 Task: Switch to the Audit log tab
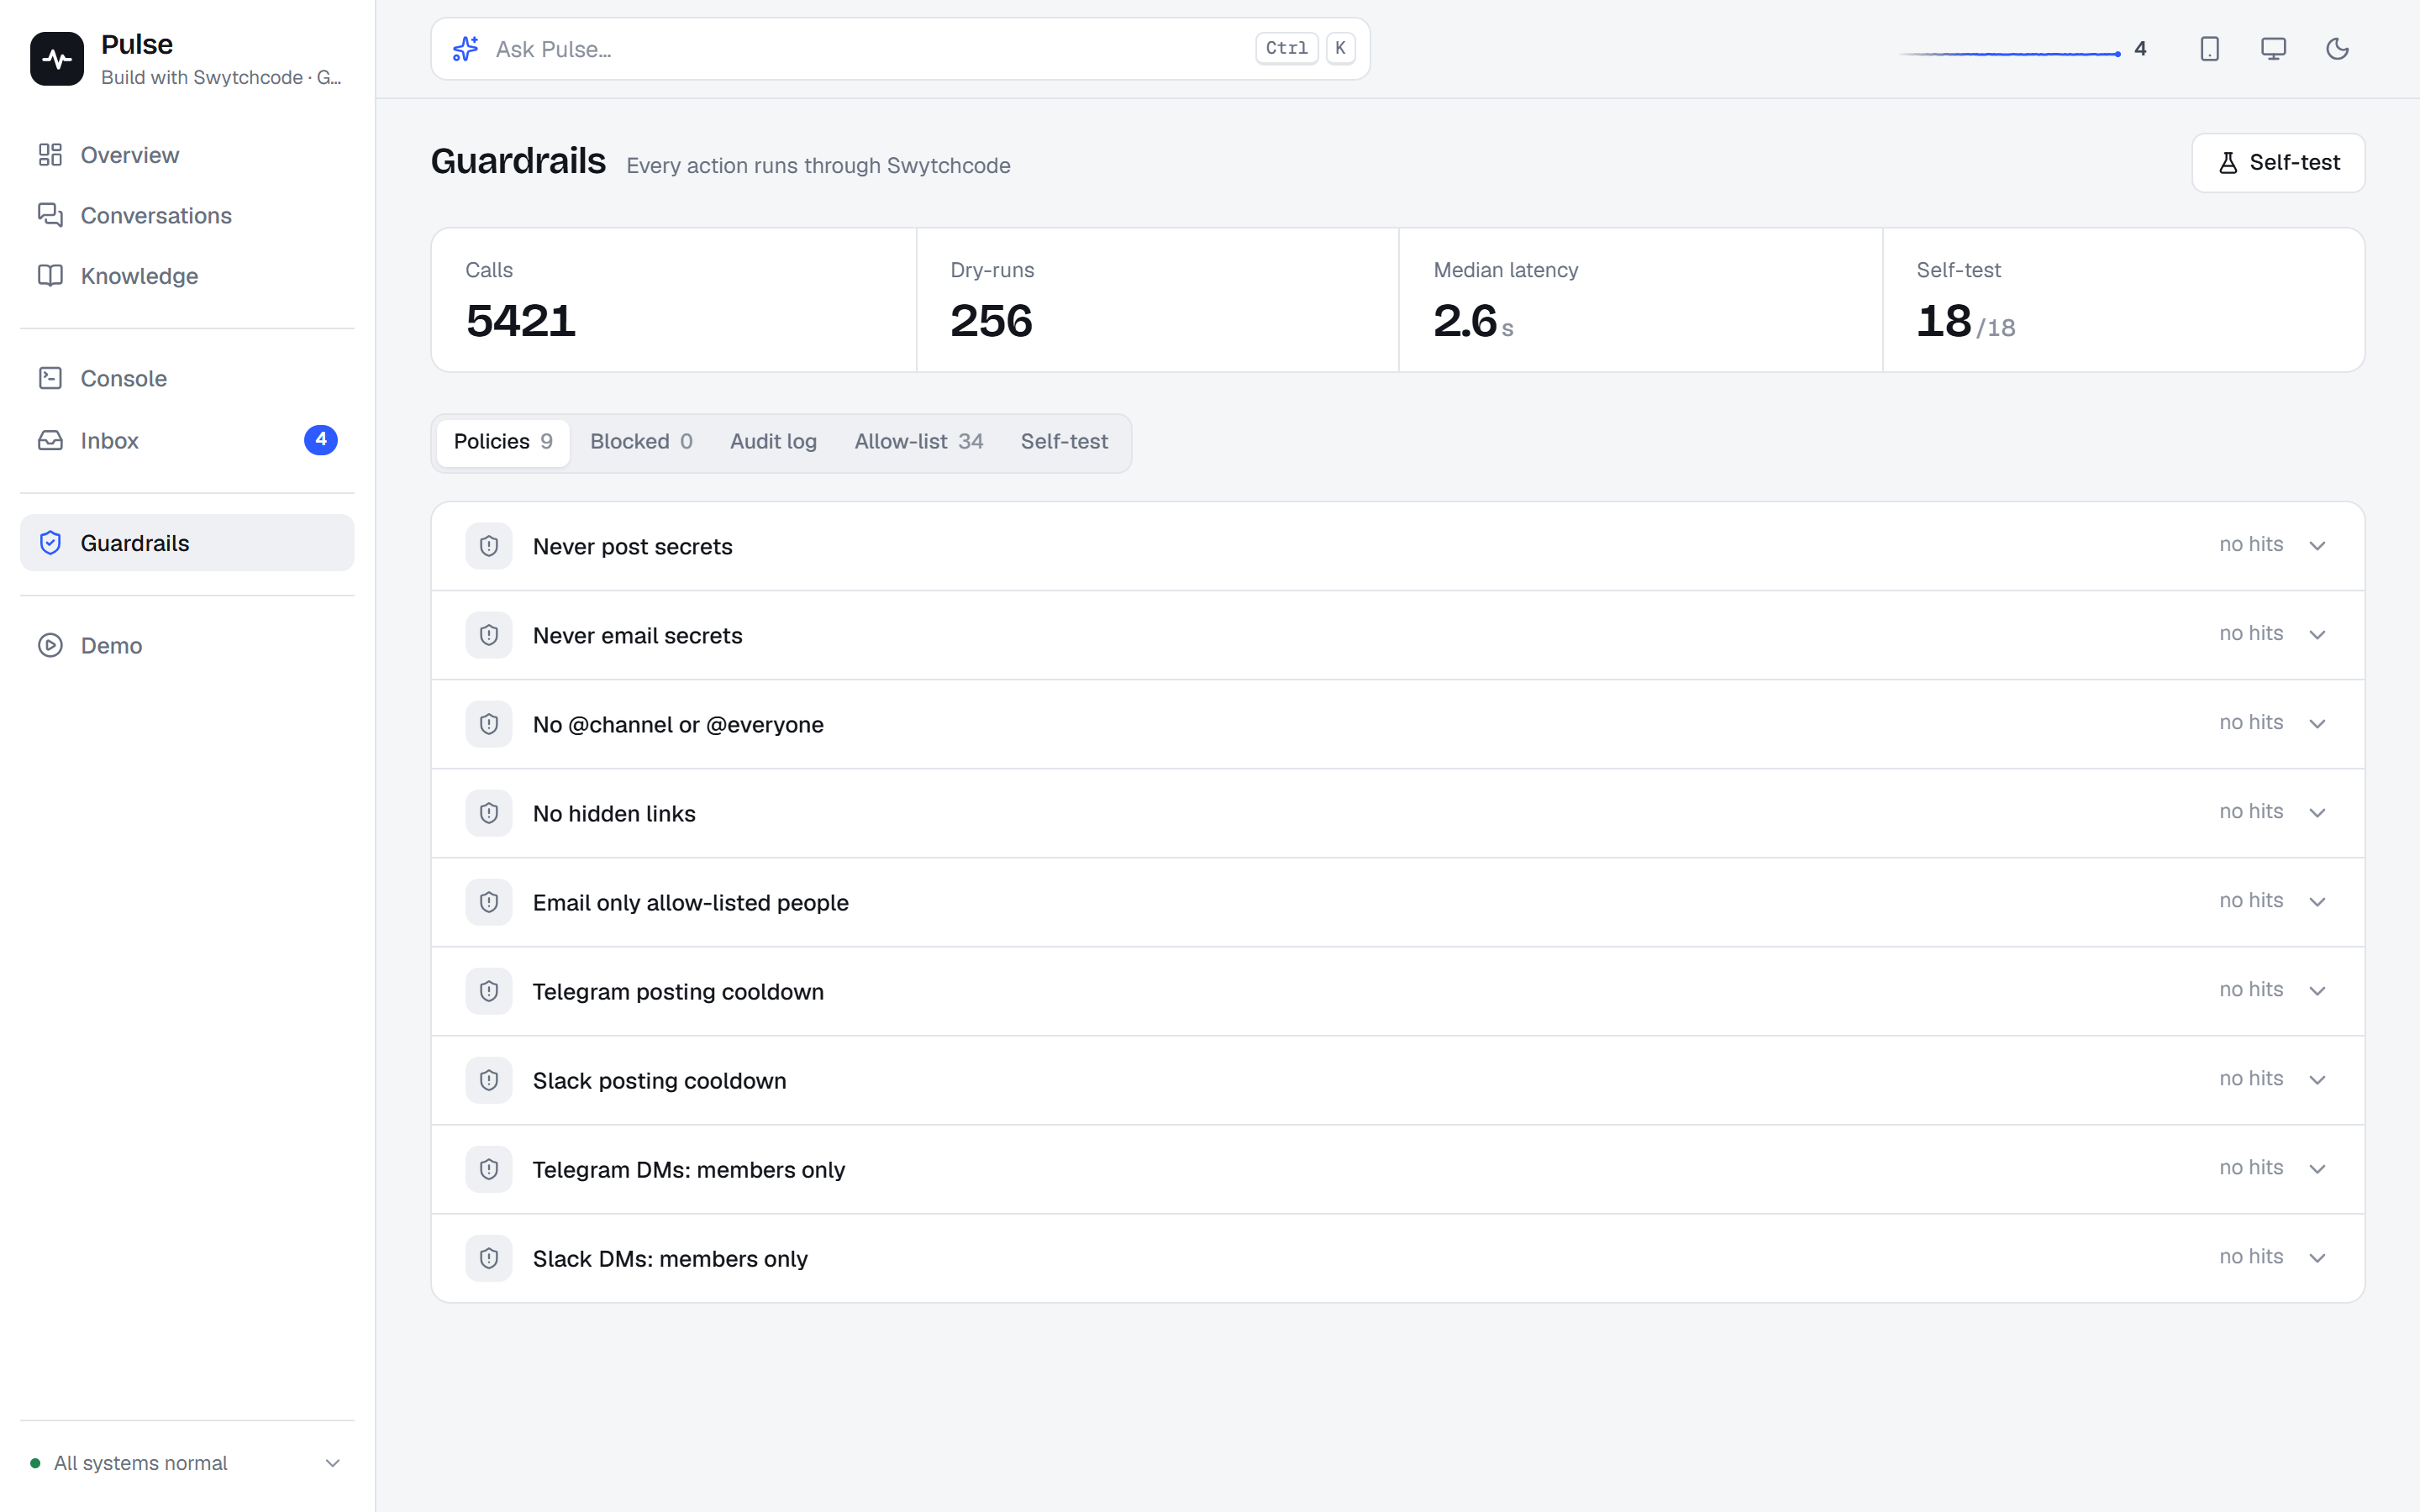point(773,442)
